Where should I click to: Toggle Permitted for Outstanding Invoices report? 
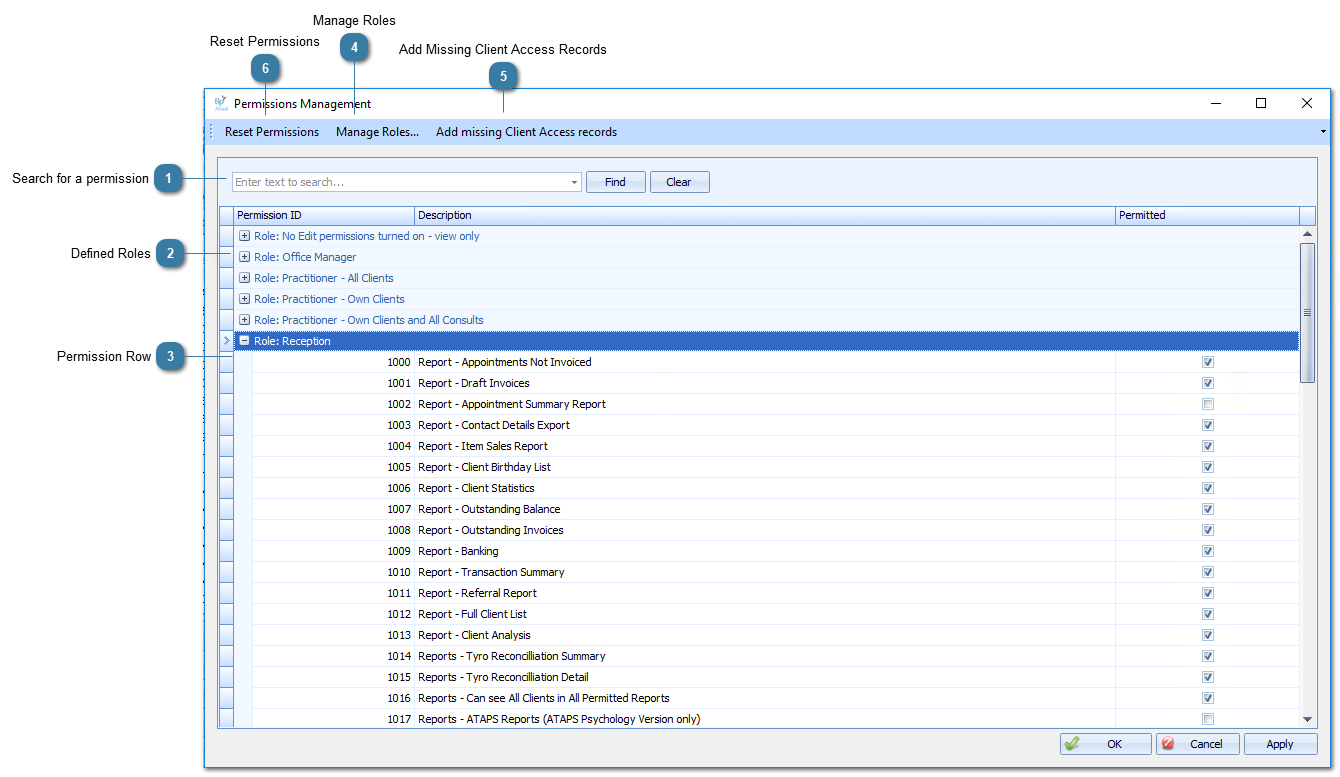1208,530
